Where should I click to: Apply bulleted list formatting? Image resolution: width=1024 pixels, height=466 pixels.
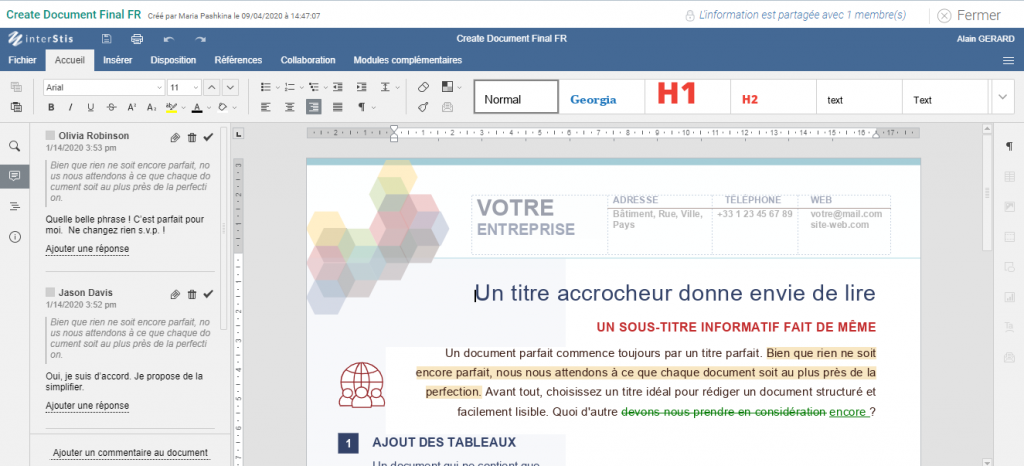click(265, 87)
